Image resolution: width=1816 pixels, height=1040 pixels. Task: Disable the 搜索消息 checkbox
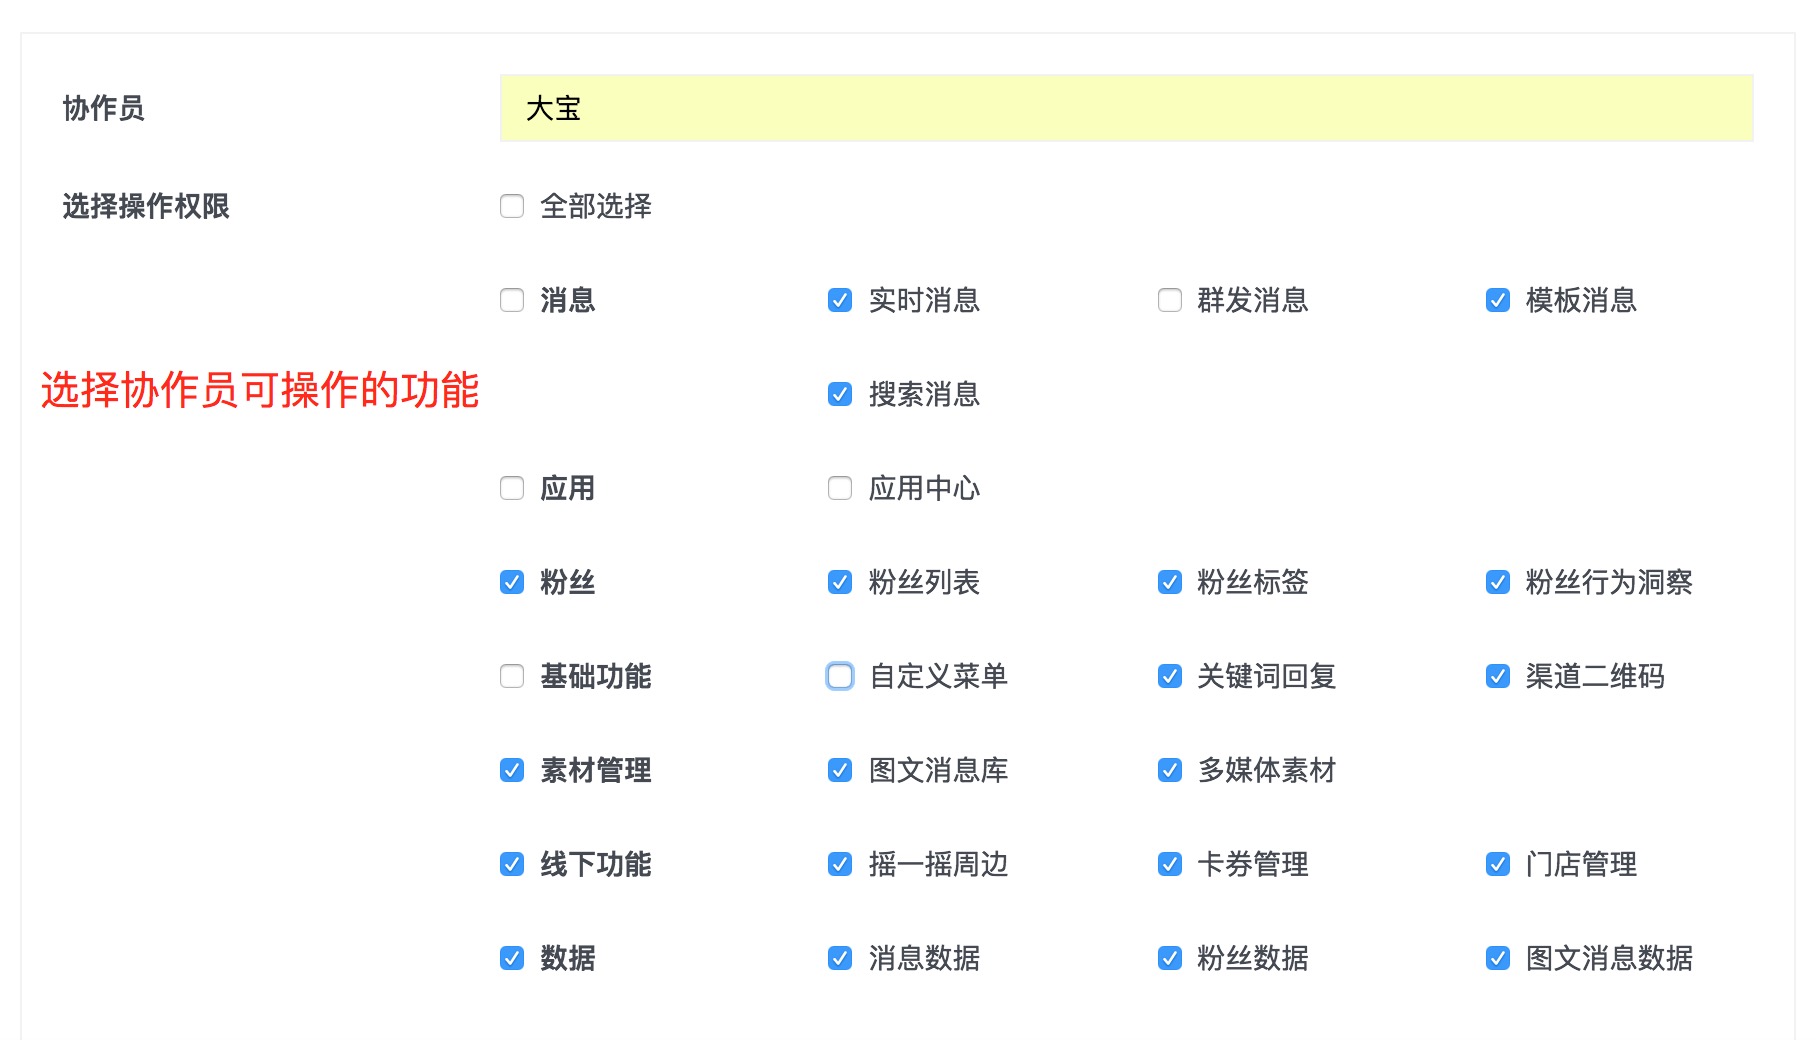[x=840, y=395]
